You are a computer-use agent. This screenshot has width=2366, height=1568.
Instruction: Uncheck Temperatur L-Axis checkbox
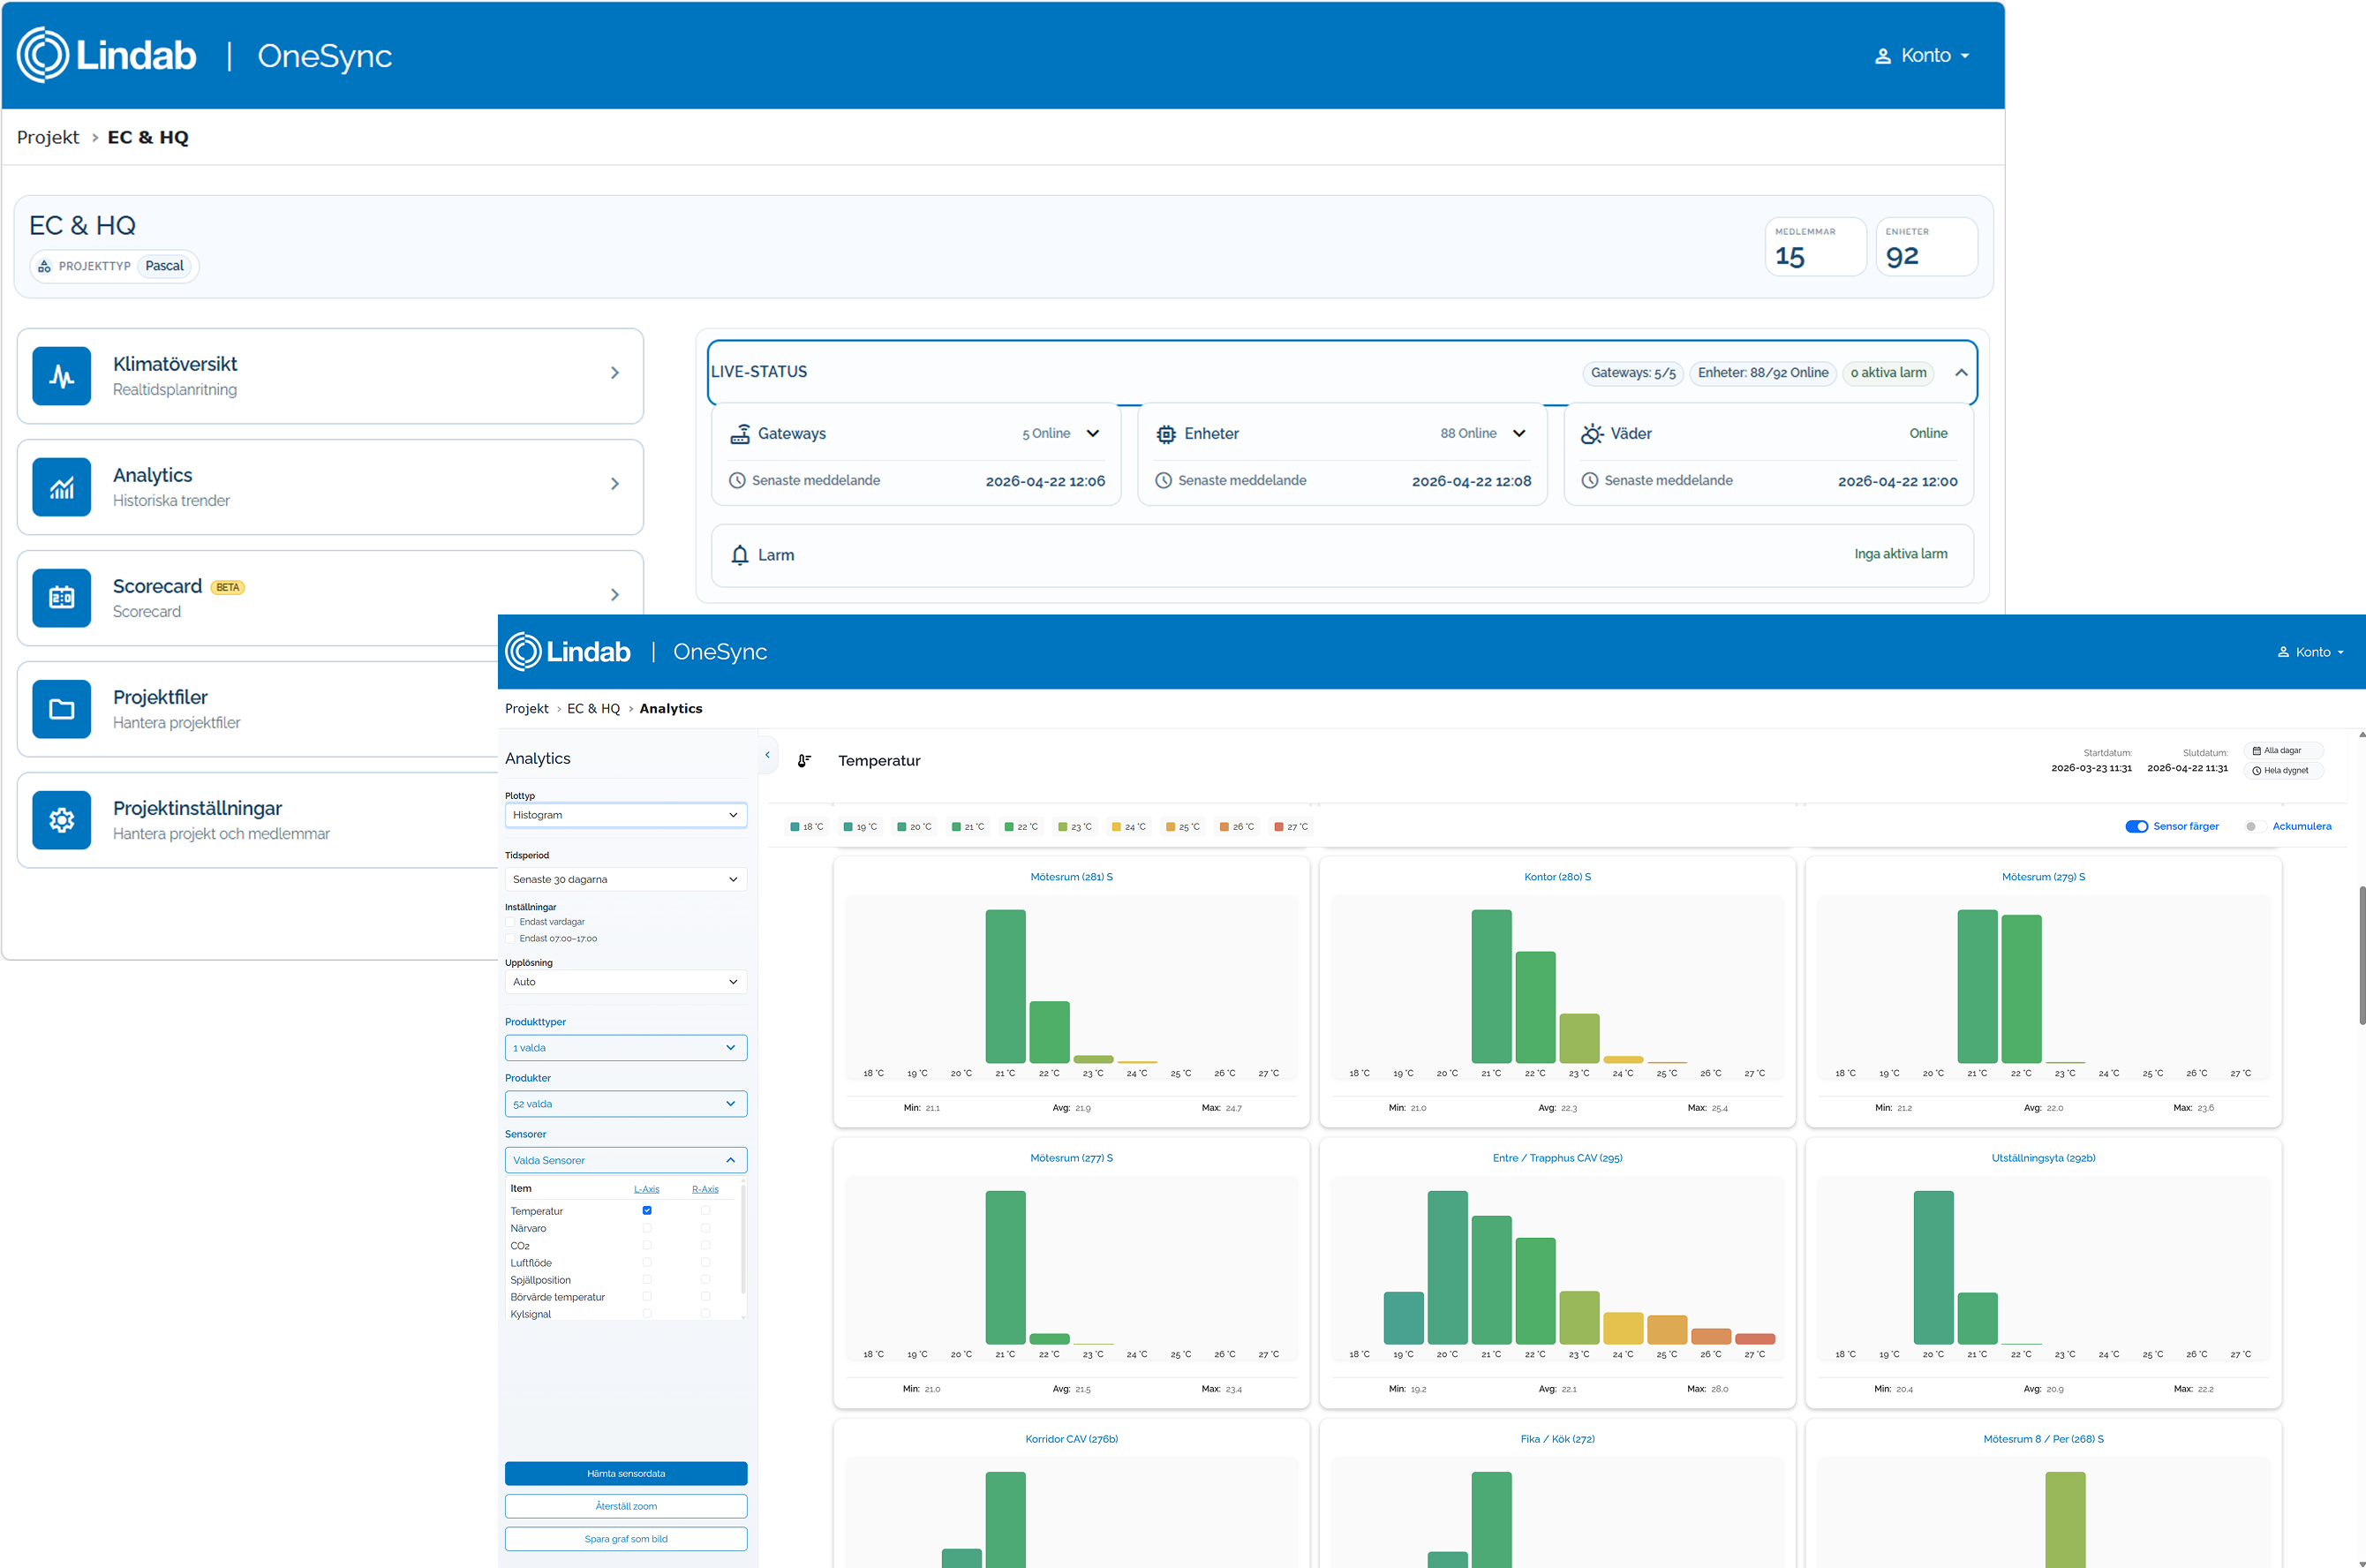(x=647, y=1211)
